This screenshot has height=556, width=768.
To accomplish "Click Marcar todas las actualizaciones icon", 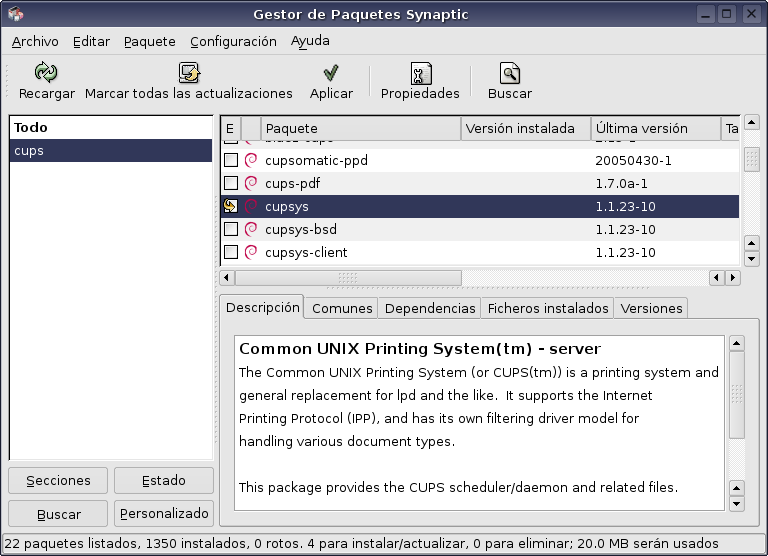I will pos(189,73).
